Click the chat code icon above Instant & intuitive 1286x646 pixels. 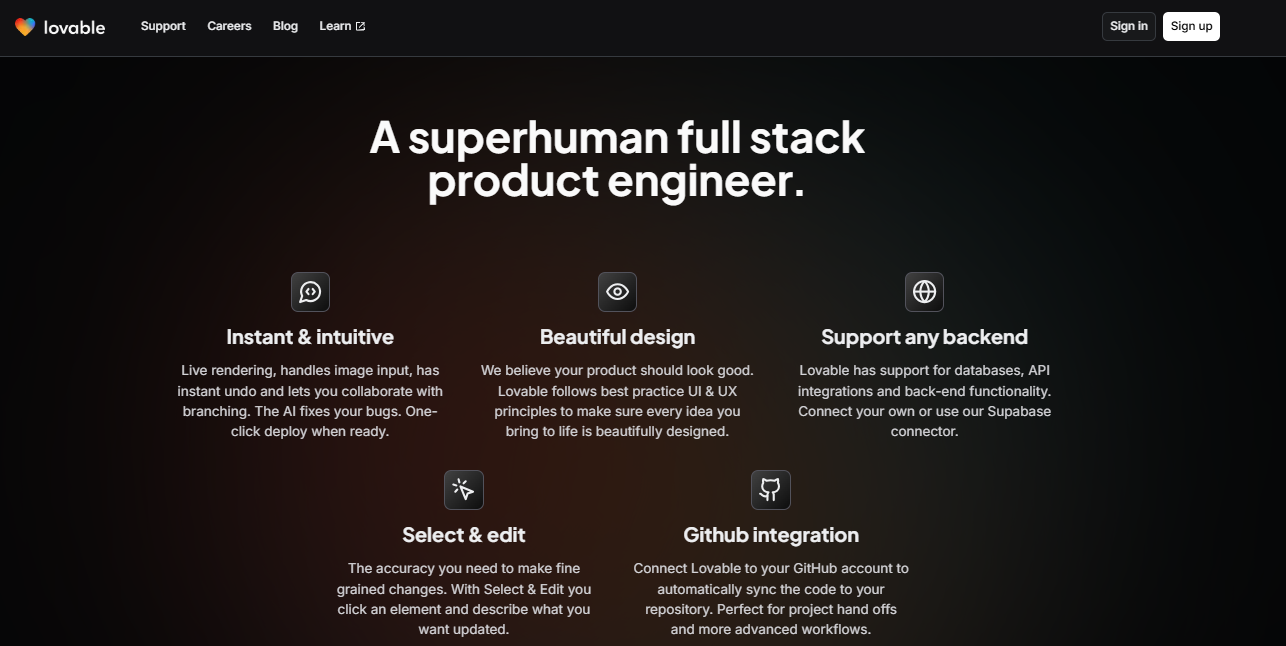coord(310,292)
